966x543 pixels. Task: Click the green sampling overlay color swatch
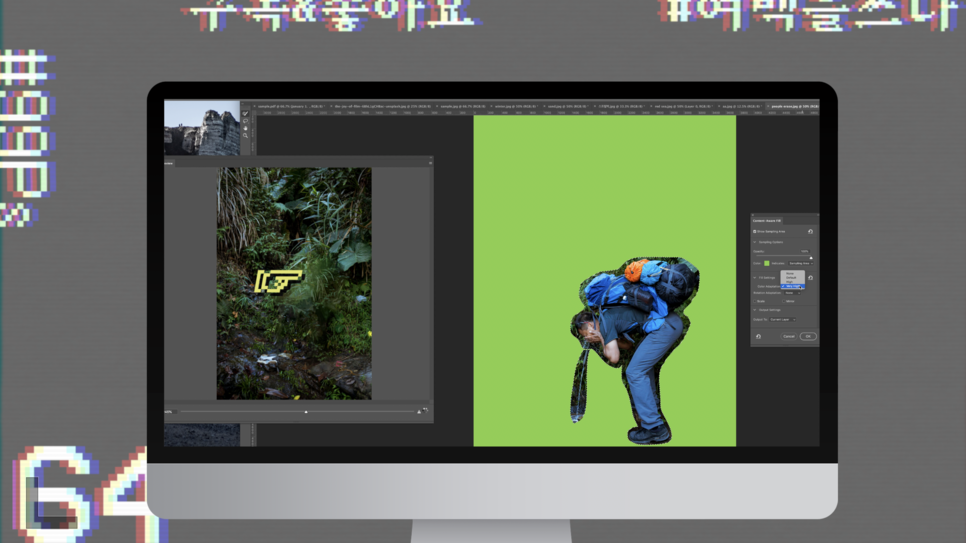(767, 263)
